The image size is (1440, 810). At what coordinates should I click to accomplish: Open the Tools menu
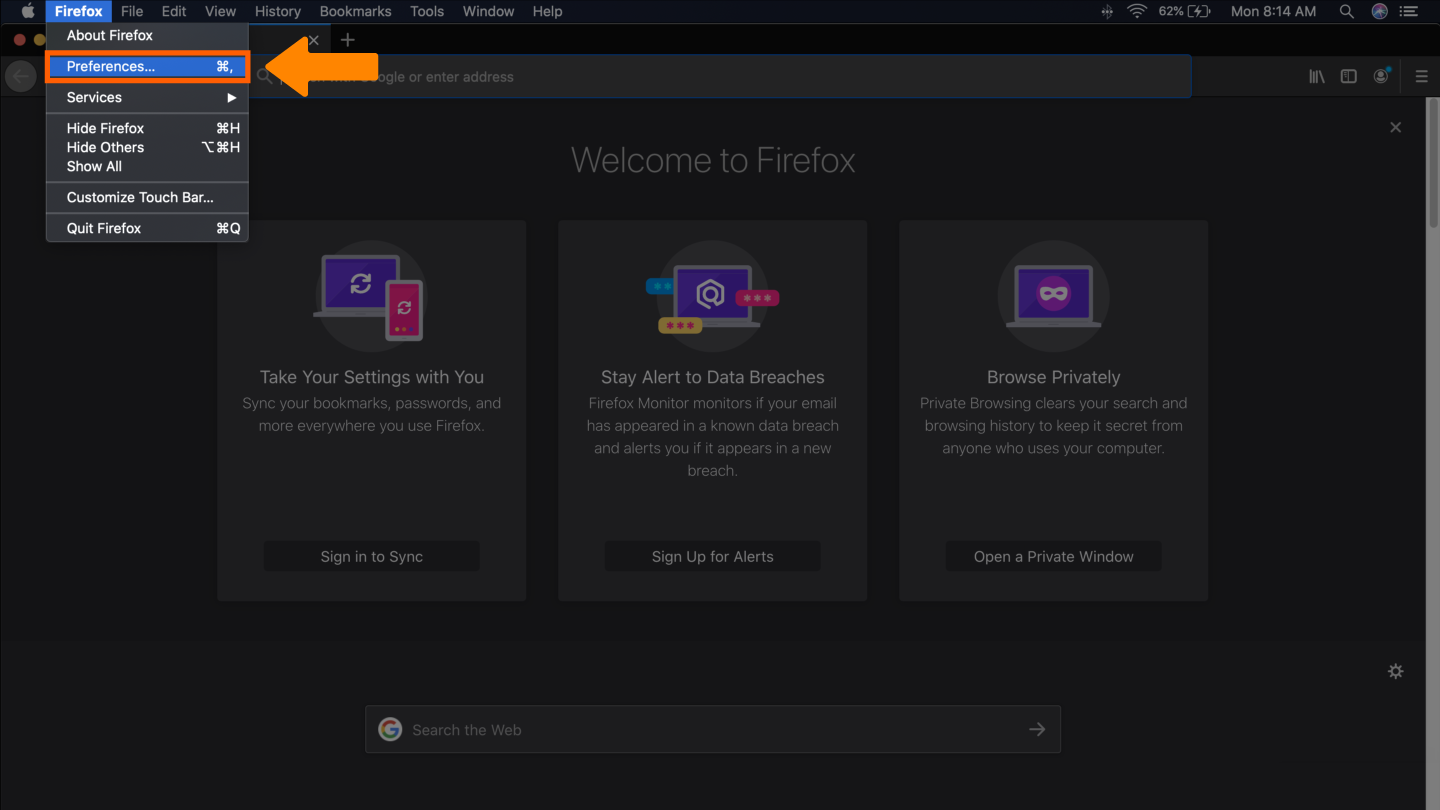tap(427, 11)
